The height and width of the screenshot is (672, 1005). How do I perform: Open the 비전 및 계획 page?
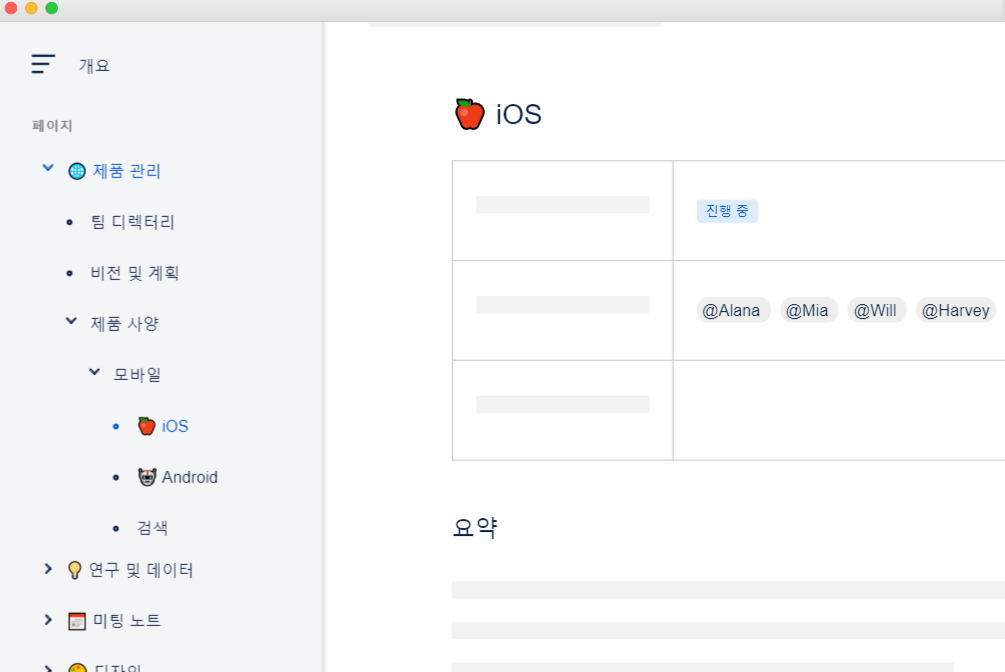[x=135, y=273]
